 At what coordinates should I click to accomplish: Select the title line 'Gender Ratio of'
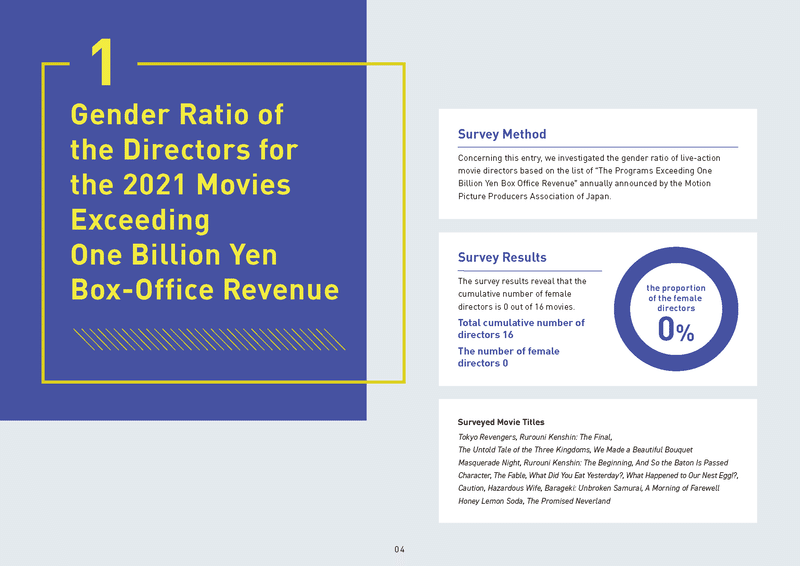pos(177,114)
